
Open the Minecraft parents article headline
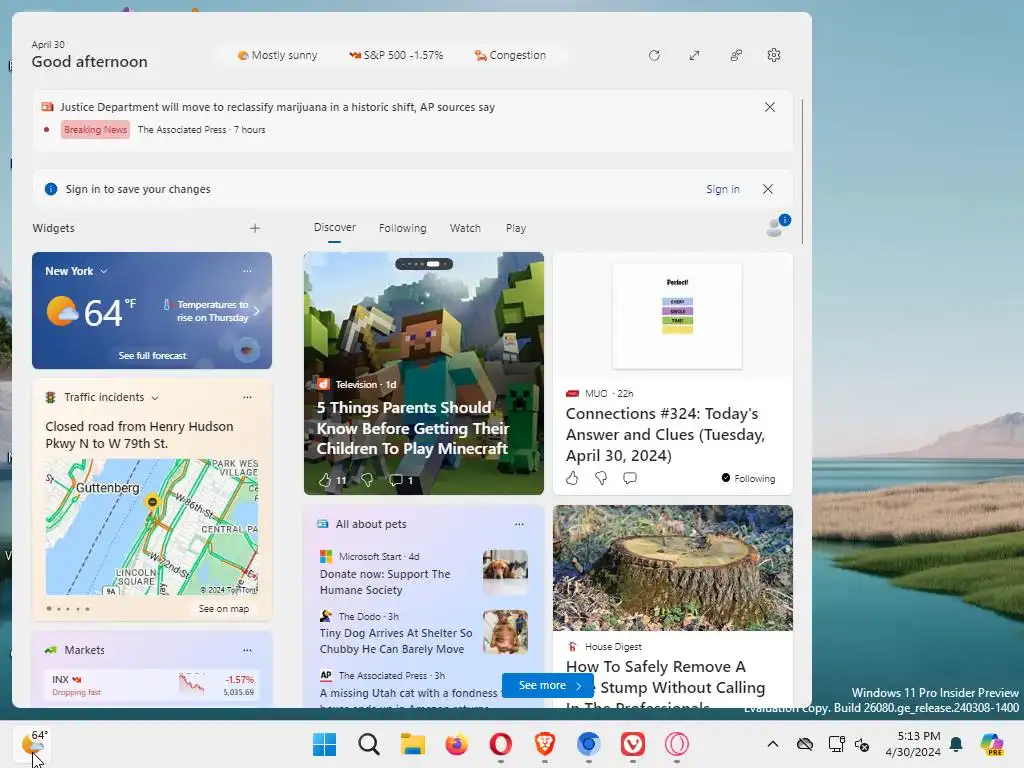[x=412, y=428]
